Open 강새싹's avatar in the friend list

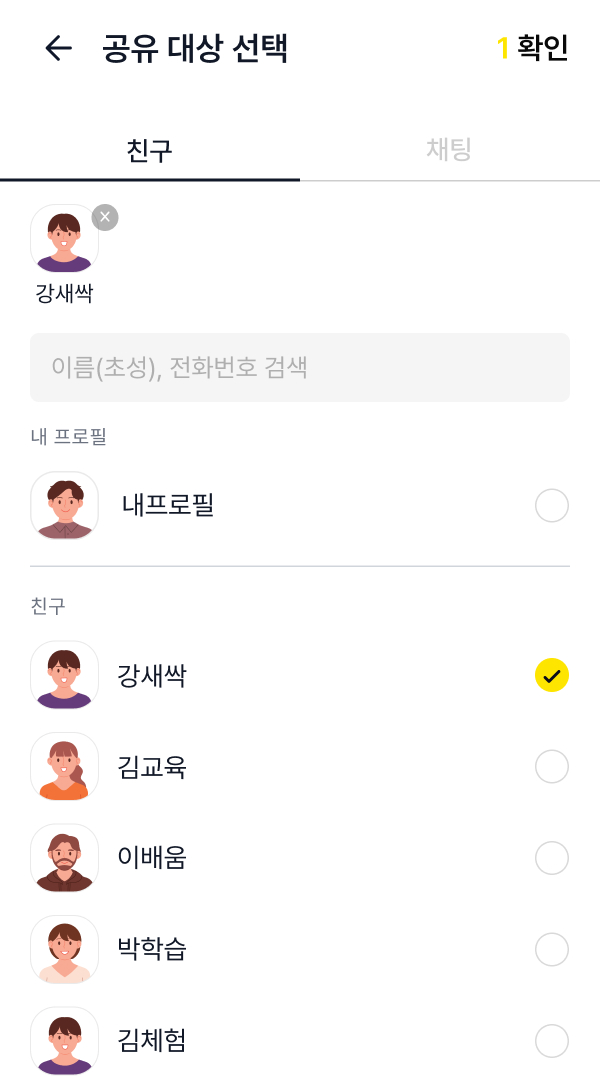[64, 675]
